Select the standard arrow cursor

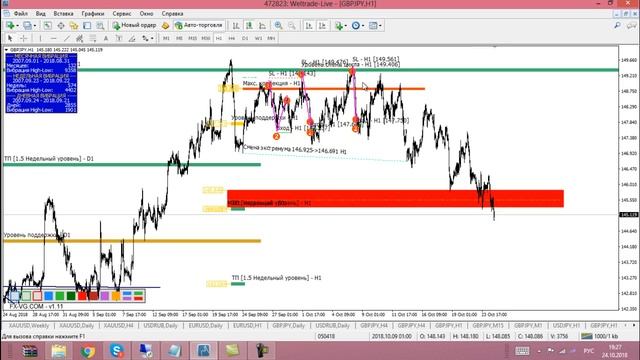click(10, 38)
